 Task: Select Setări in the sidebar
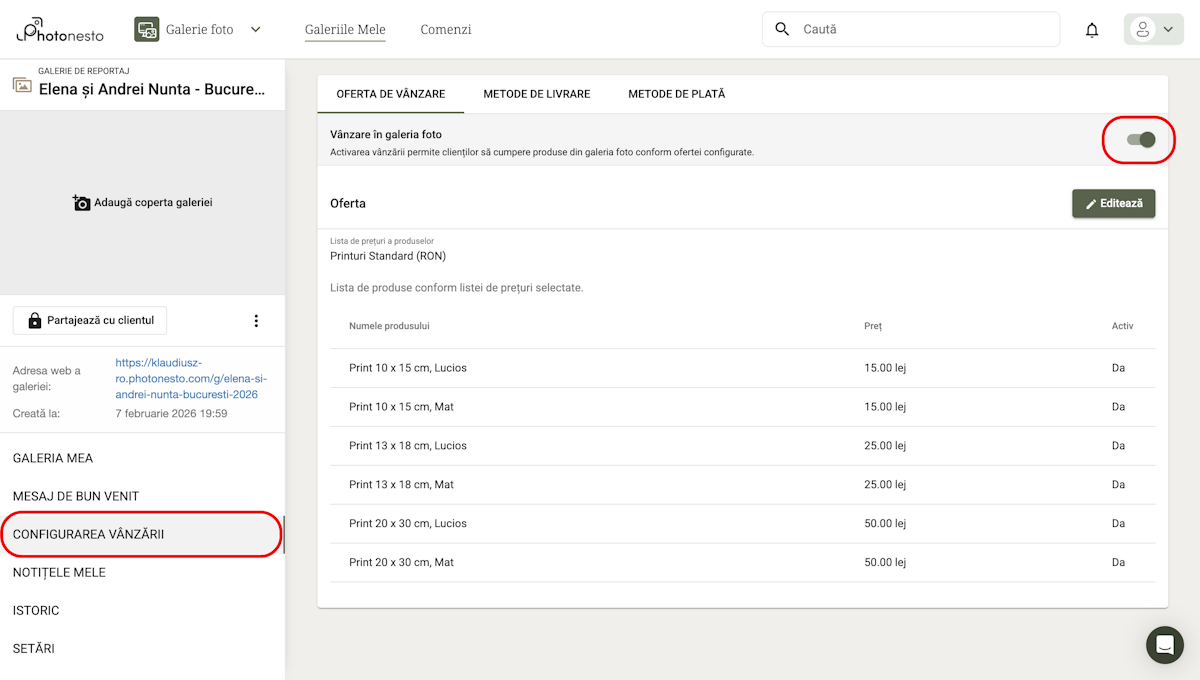34,649
